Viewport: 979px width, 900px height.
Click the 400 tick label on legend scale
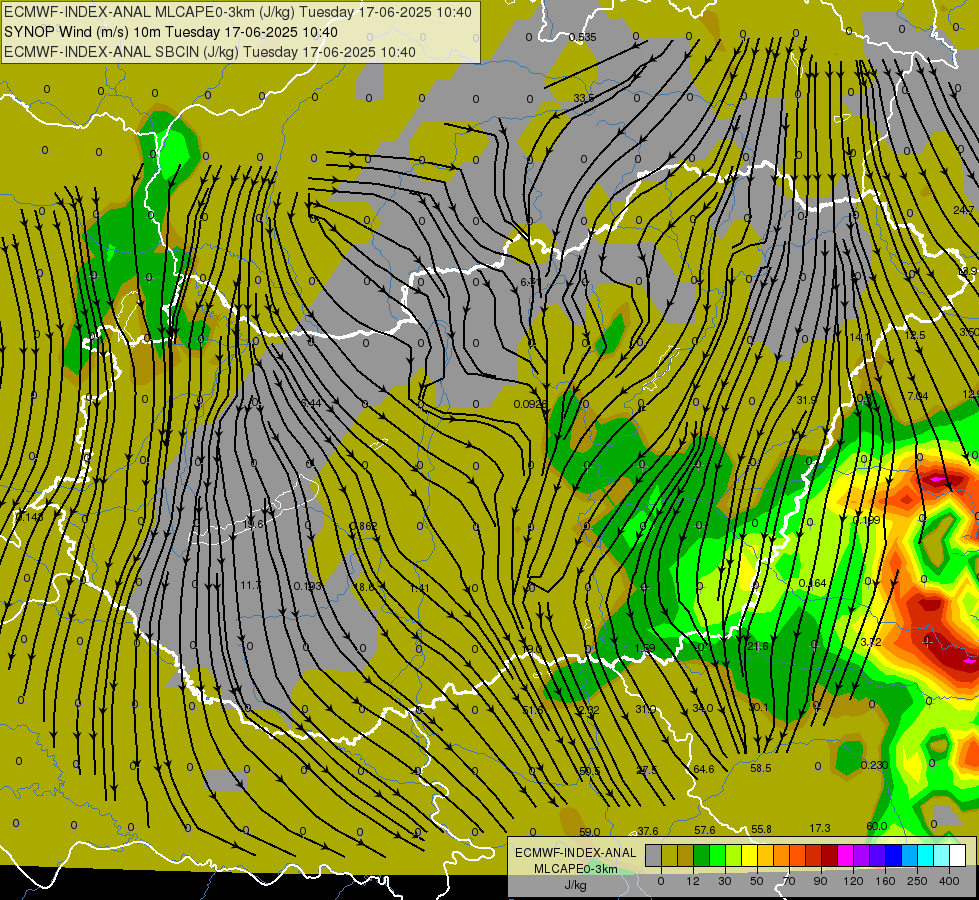click(949, 881)
